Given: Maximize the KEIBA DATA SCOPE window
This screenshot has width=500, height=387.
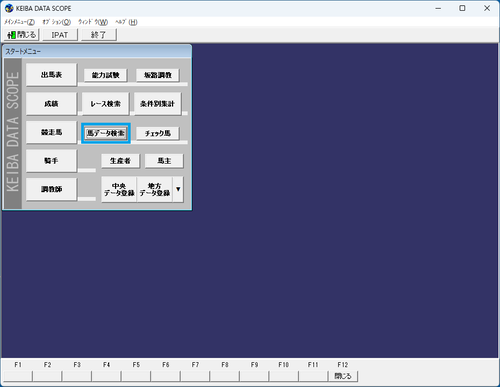Looking at the screenshot, I should [462, 8].
